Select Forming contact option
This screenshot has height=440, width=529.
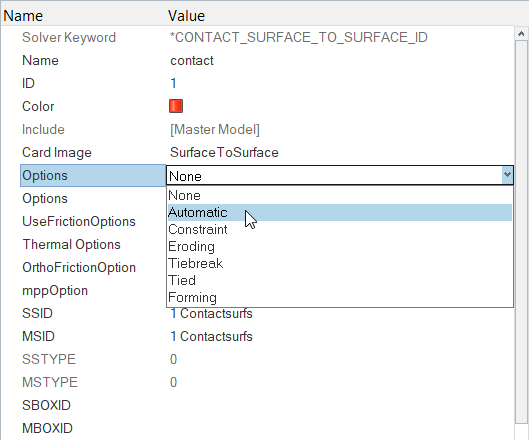pos(340,297)
